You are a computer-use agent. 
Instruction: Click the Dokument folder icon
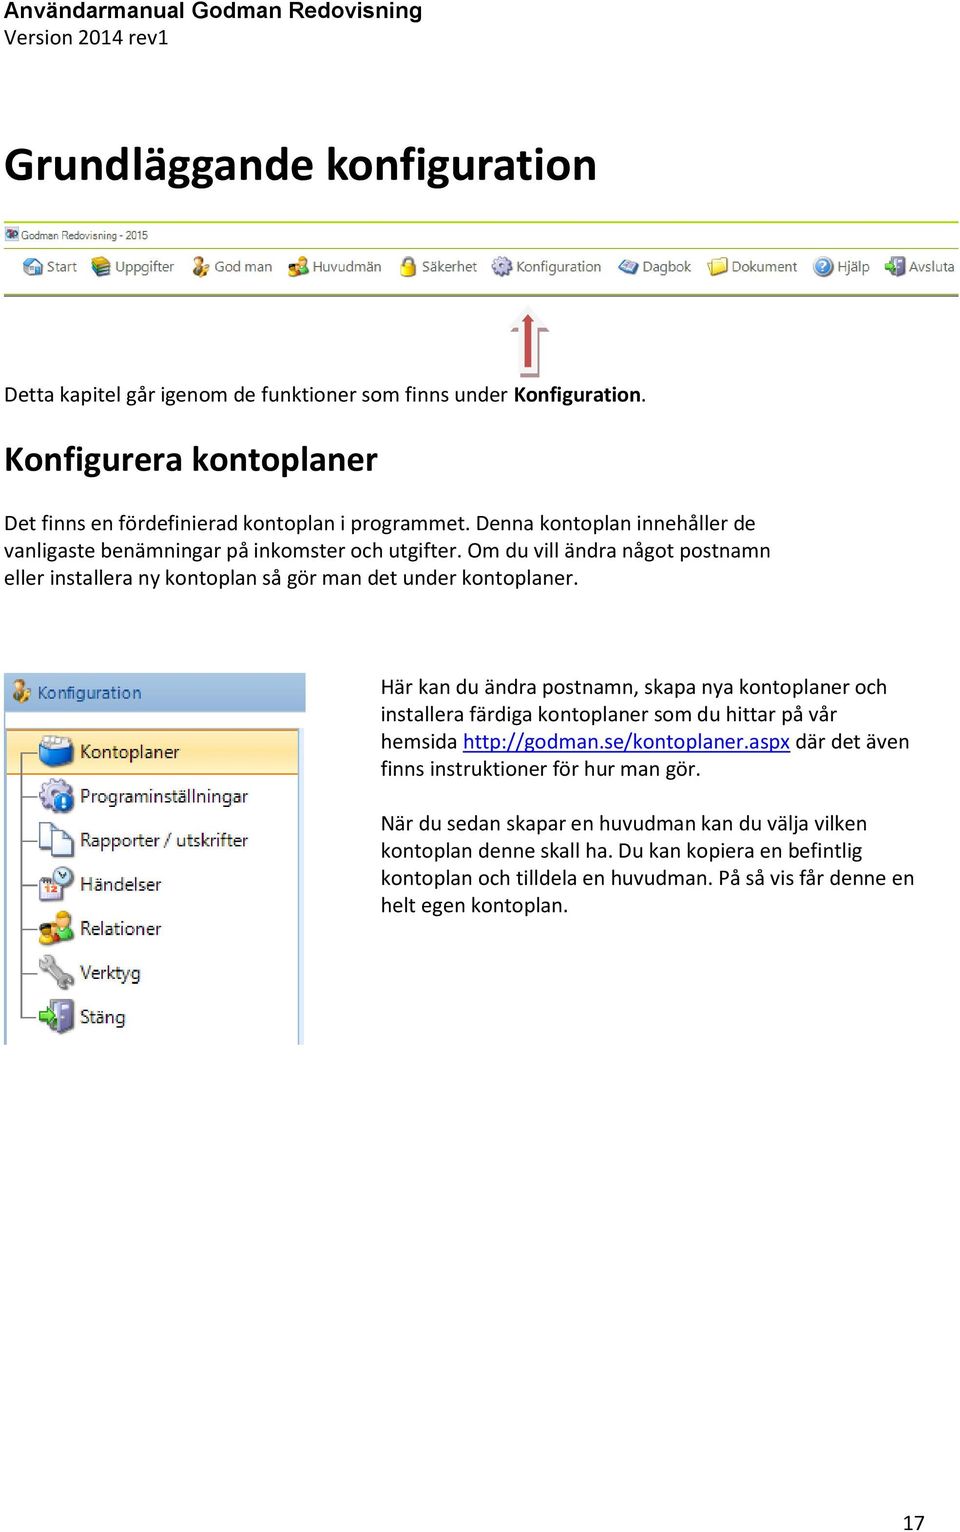pos(717,267)
